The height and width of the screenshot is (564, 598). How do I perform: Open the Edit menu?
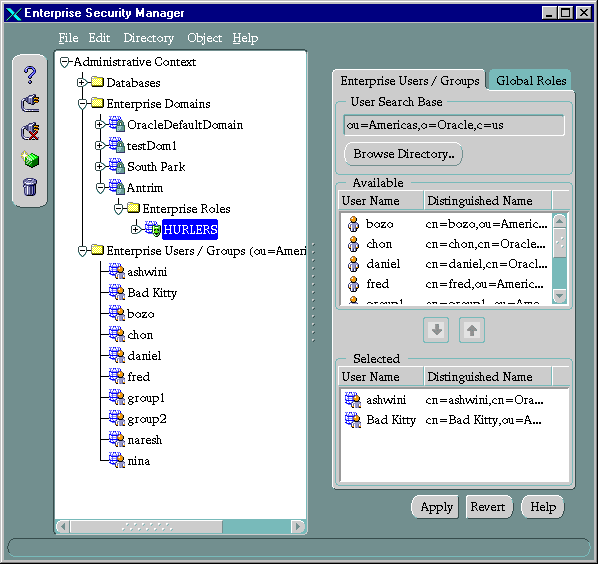(99, 38)
